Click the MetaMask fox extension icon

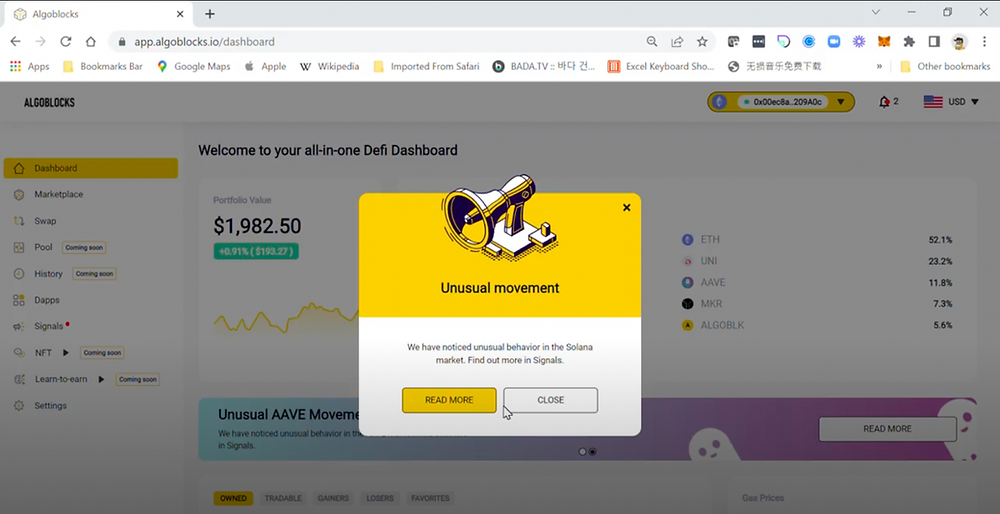(x=884, y=41)
